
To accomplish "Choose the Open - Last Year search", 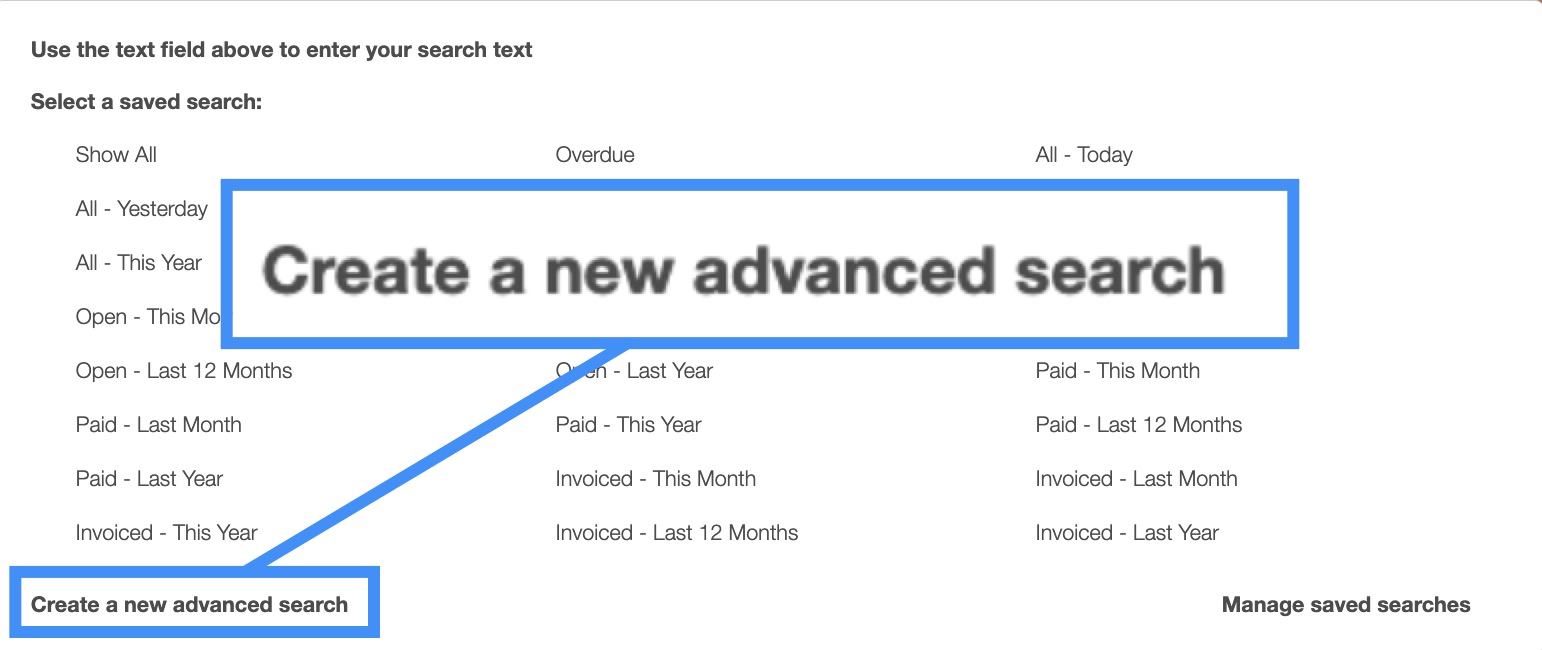I will coord(660,371).
